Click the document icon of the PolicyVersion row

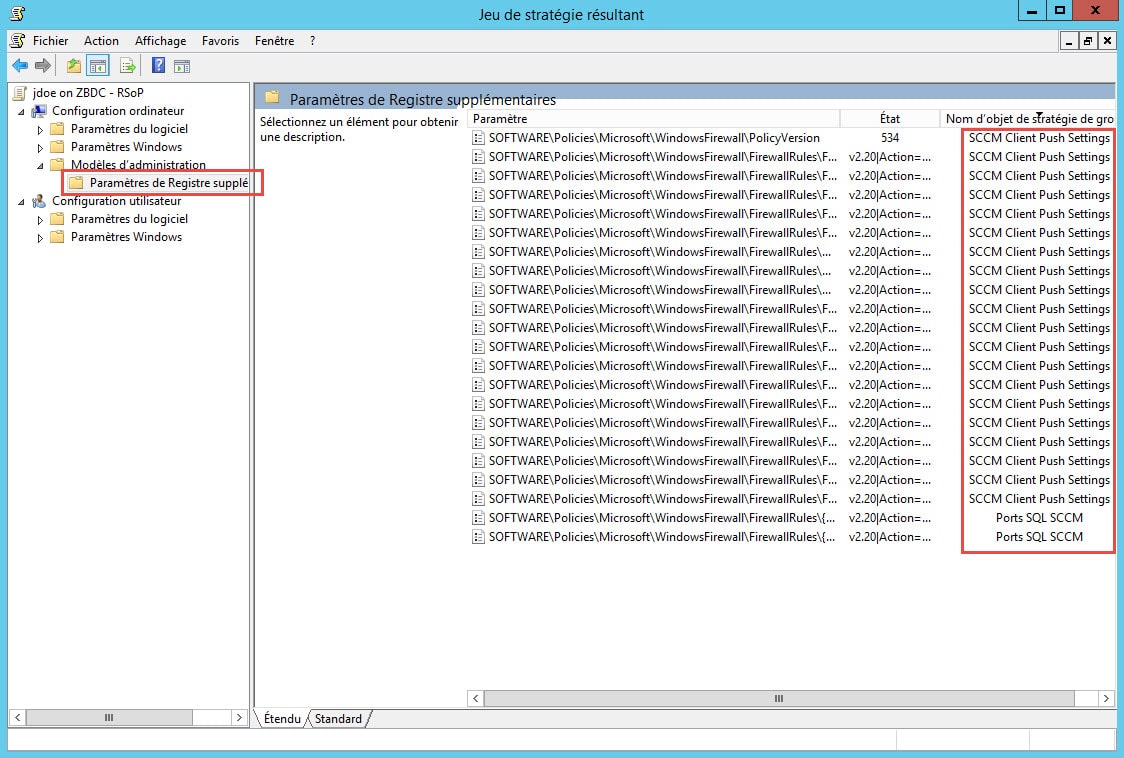click(x=478, y=138)
